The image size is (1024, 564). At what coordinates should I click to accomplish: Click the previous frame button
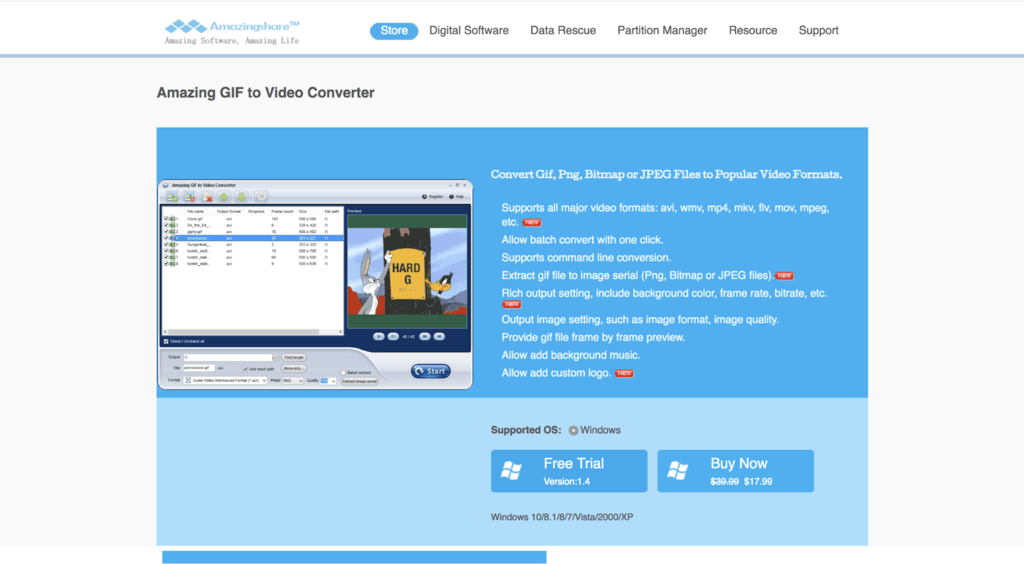point(424,336)
